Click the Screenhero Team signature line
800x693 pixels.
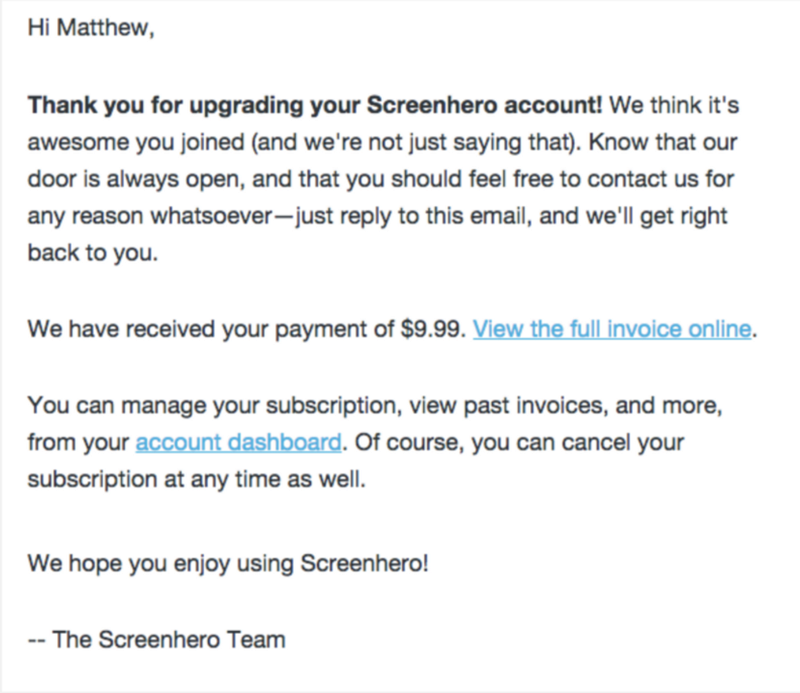click(x=157, y=640)
